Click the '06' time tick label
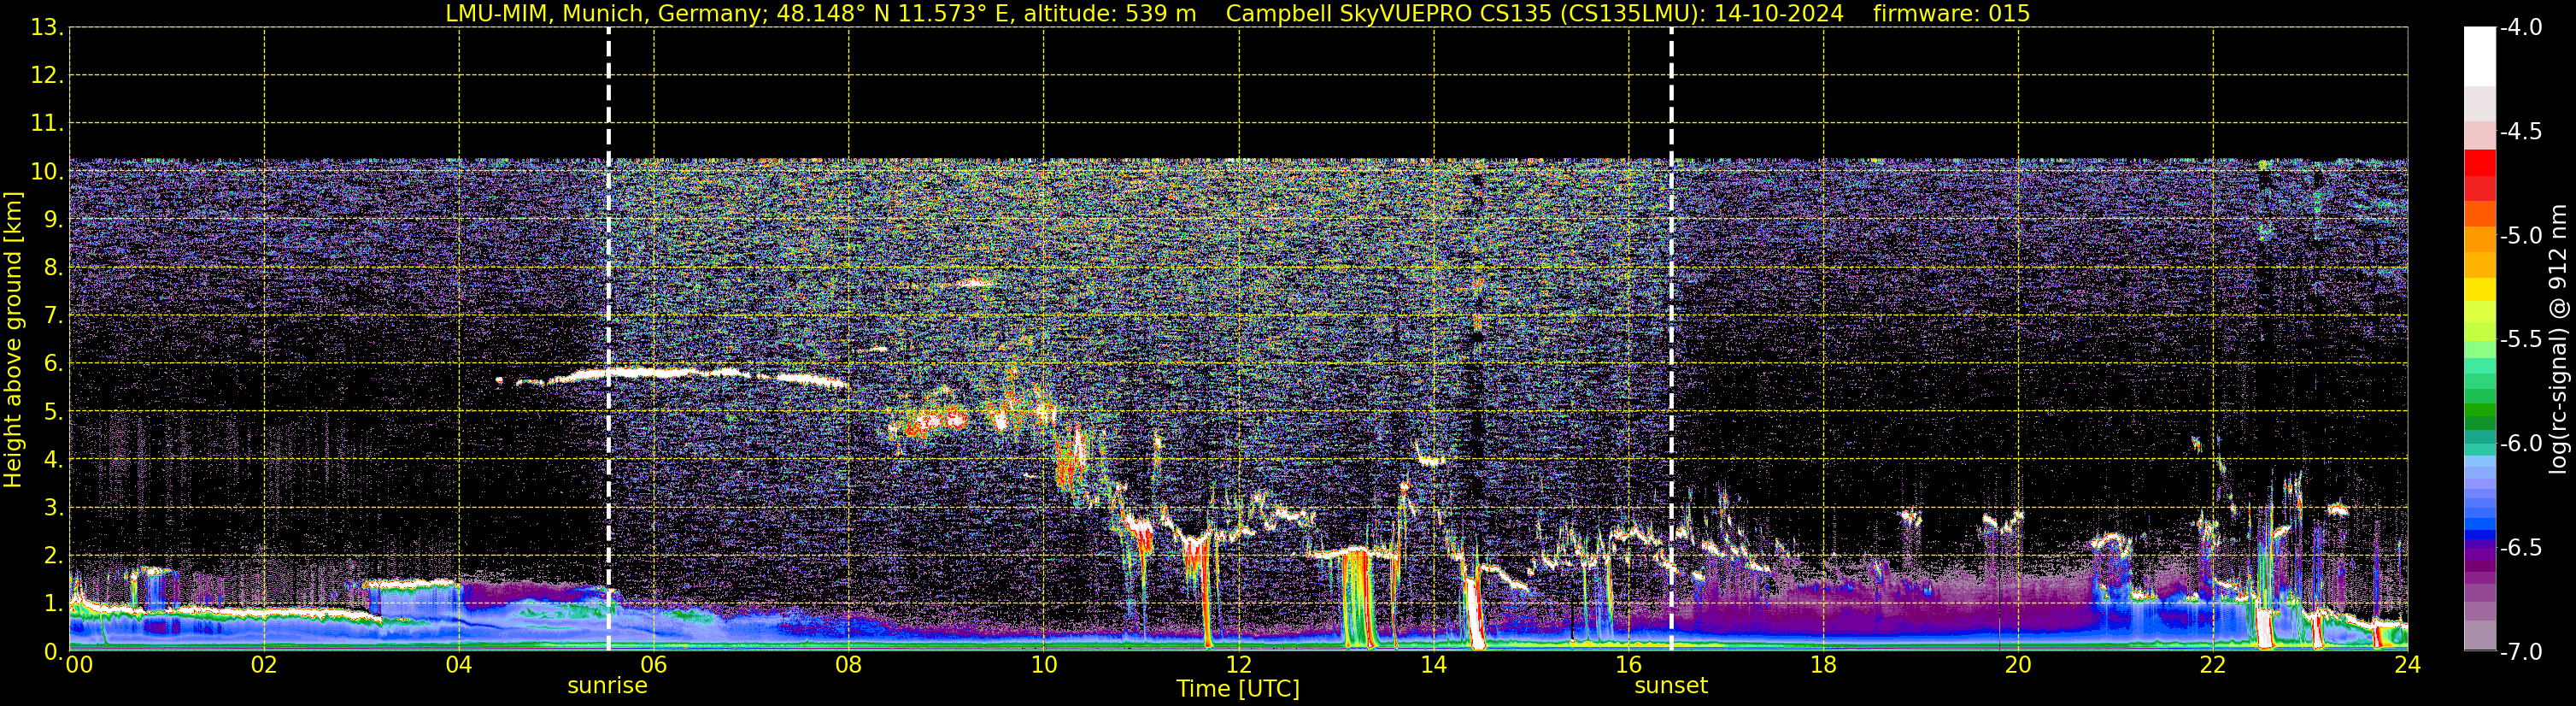This screenshot has width=2576, height=706. tap(654, 665)
